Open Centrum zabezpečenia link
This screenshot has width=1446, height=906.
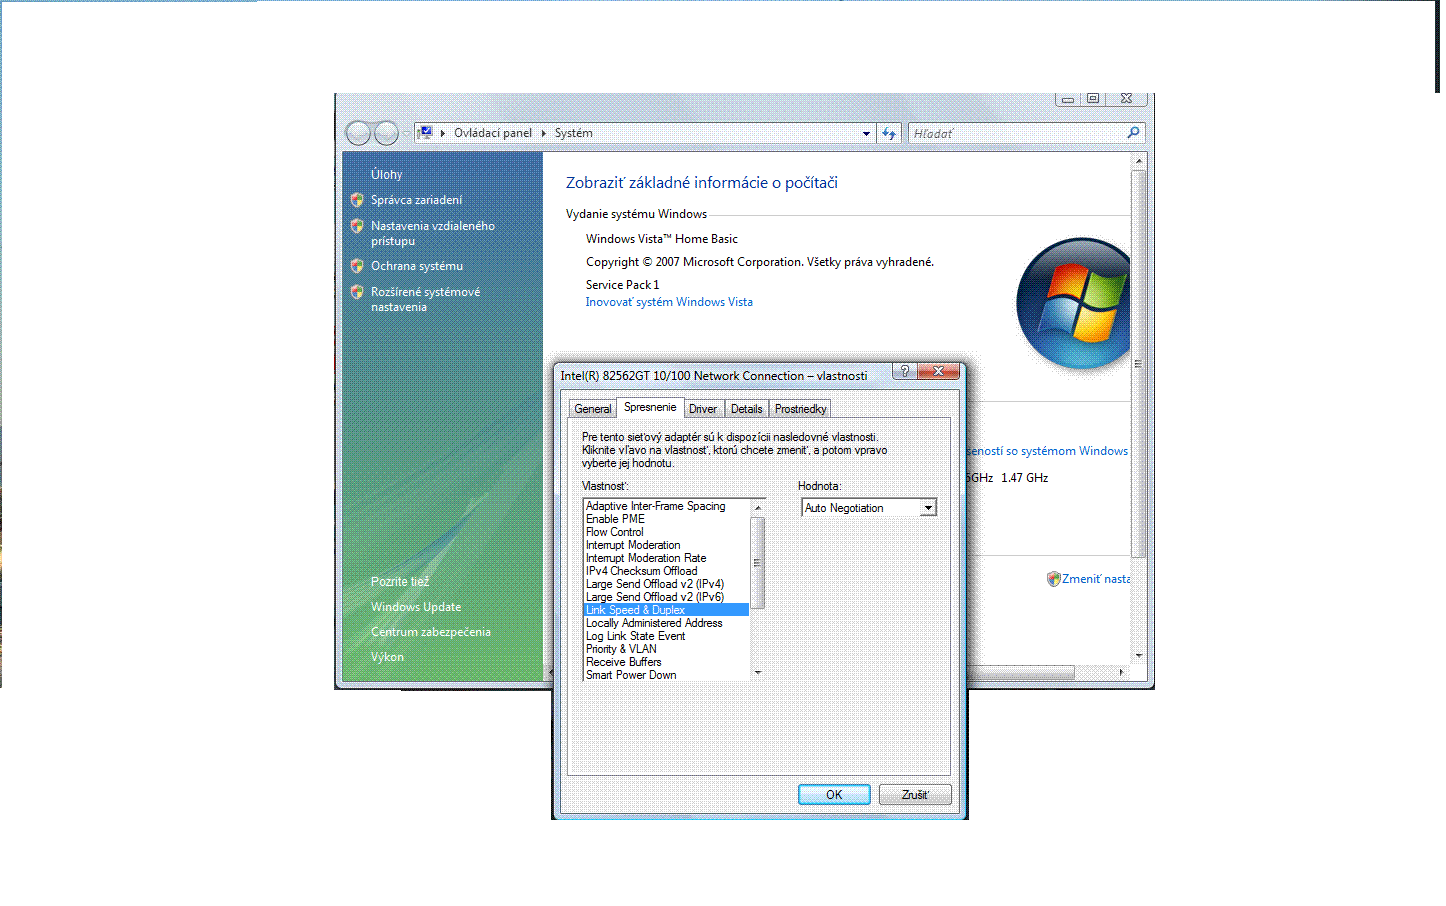point(430,632)
